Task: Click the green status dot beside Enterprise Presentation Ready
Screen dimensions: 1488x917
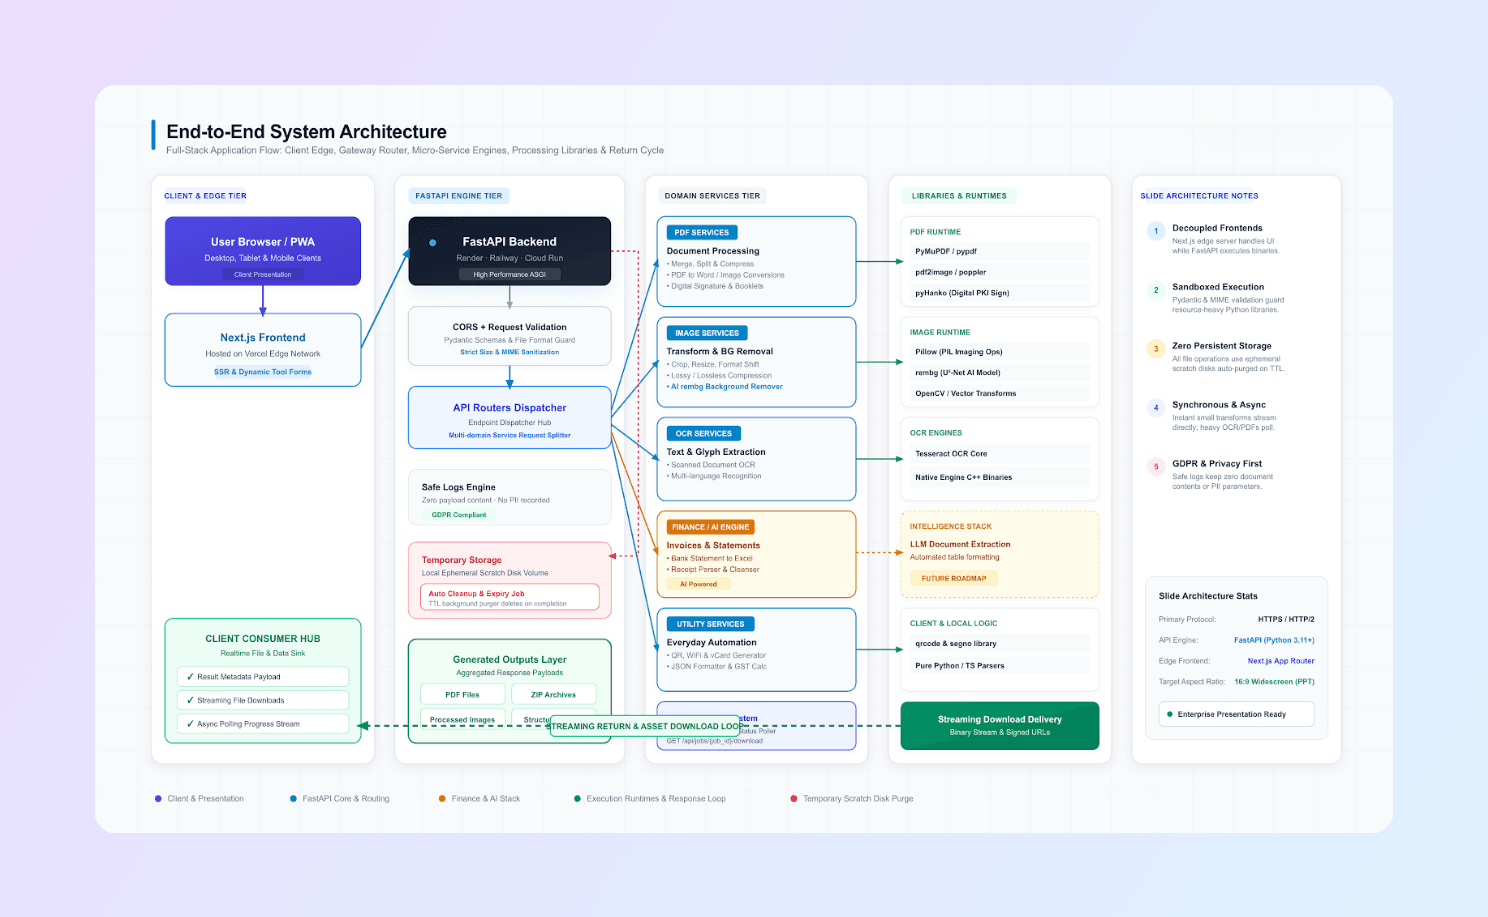Action: coord(1170,714)
